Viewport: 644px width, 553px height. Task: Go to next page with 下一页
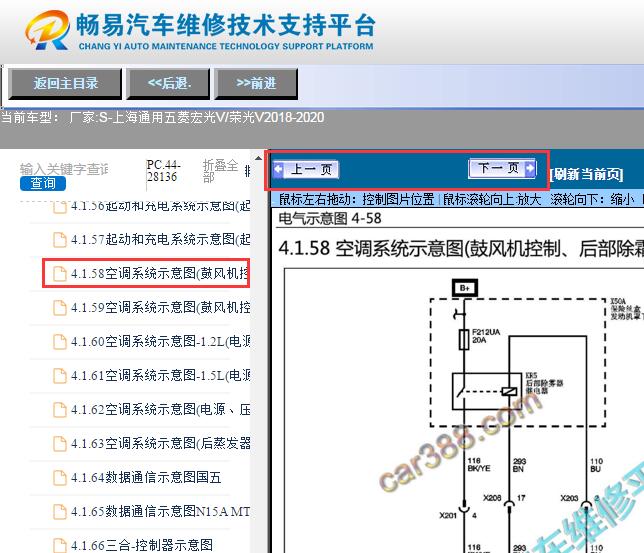(x=502, y=168)
